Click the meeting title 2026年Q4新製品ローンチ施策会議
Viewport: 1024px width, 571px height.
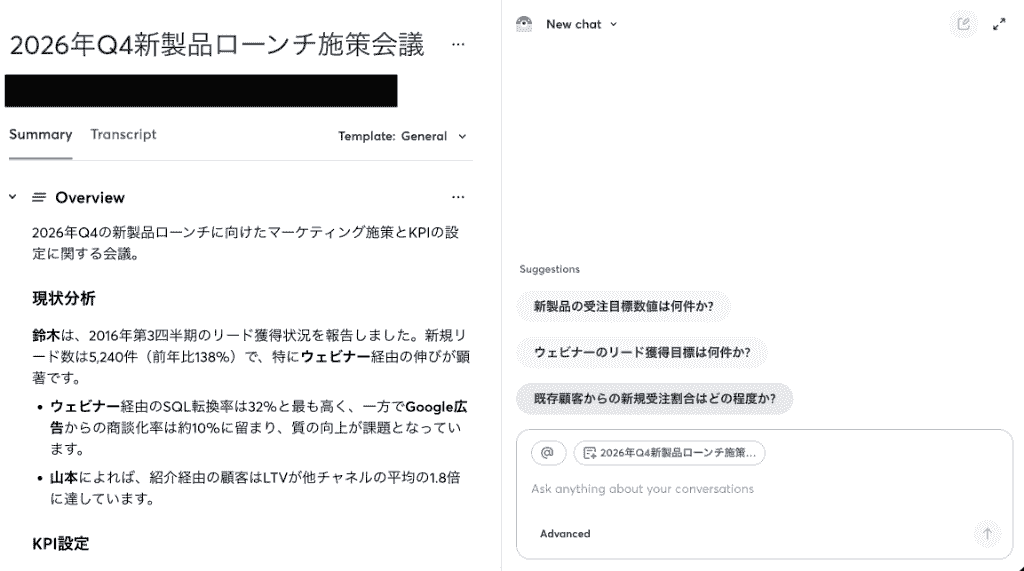click(x=217, y=44)
